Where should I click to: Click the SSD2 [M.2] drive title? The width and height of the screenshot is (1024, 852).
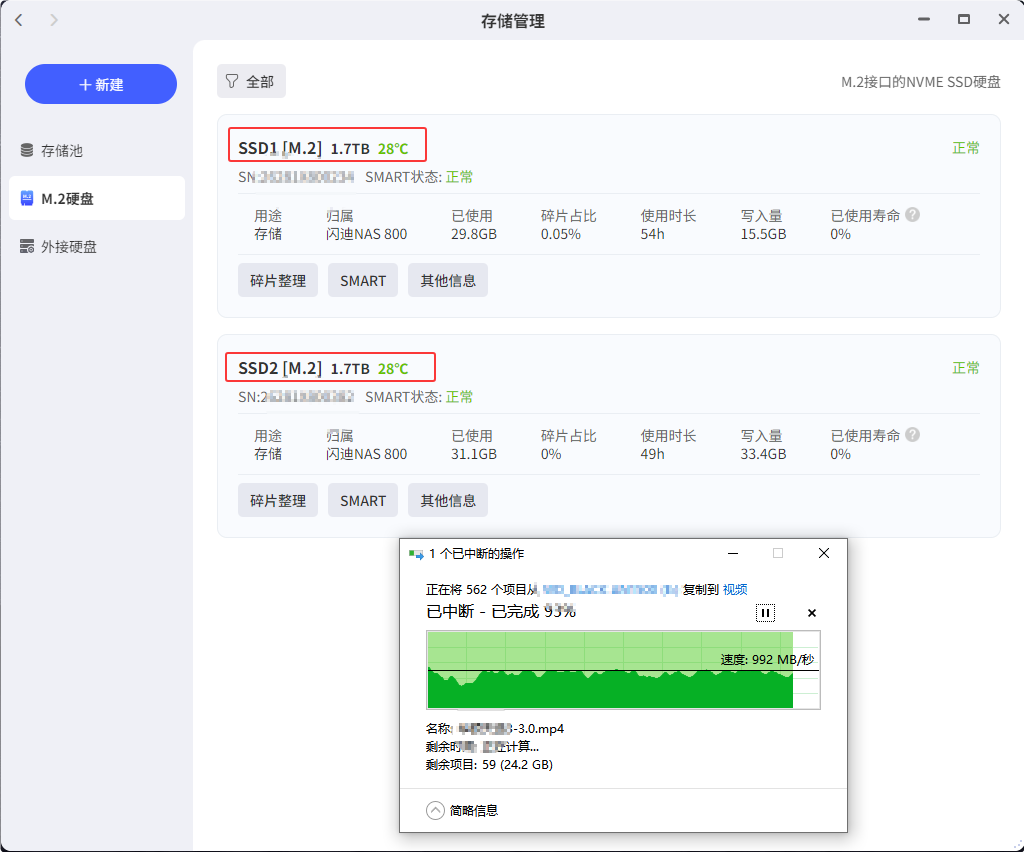click(280, 368)
